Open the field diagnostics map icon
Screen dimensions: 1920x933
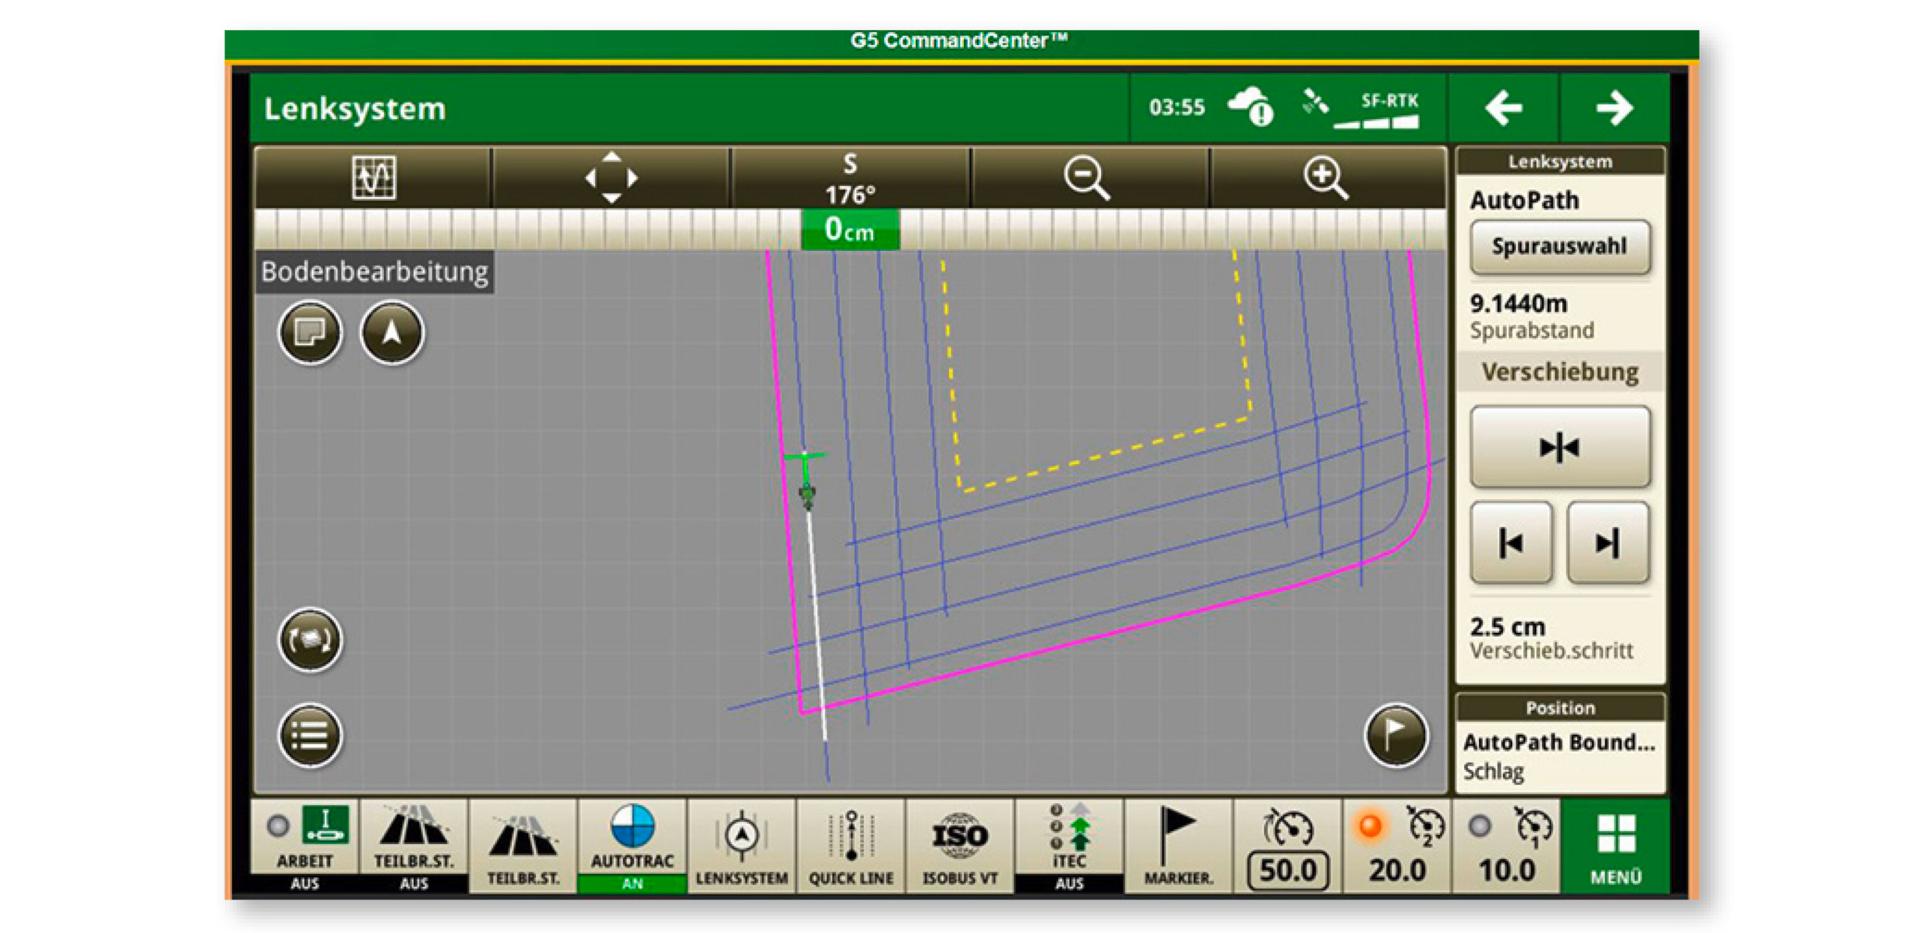point(373,178)
